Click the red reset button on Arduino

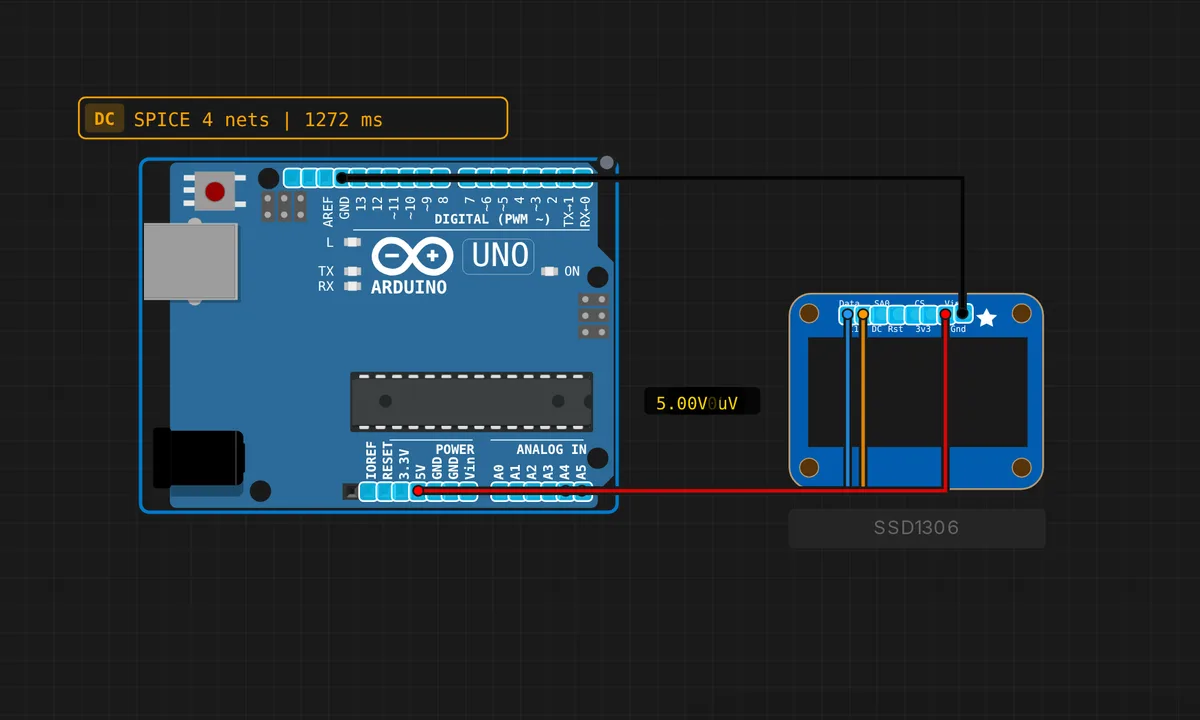pos(215,190)
